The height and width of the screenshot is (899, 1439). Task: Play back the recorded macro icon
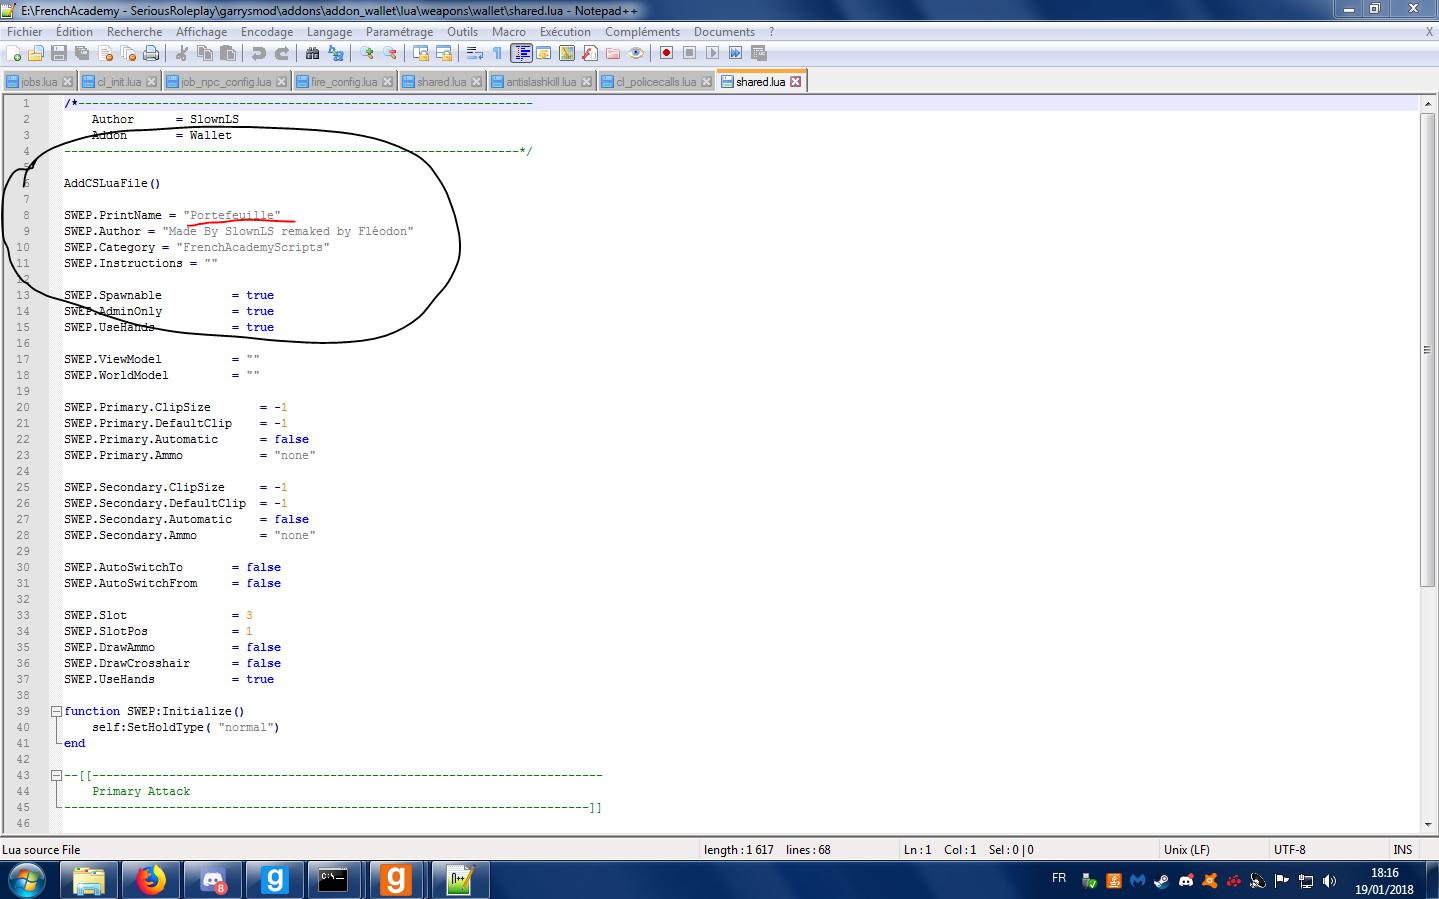[x=712, y=53]
